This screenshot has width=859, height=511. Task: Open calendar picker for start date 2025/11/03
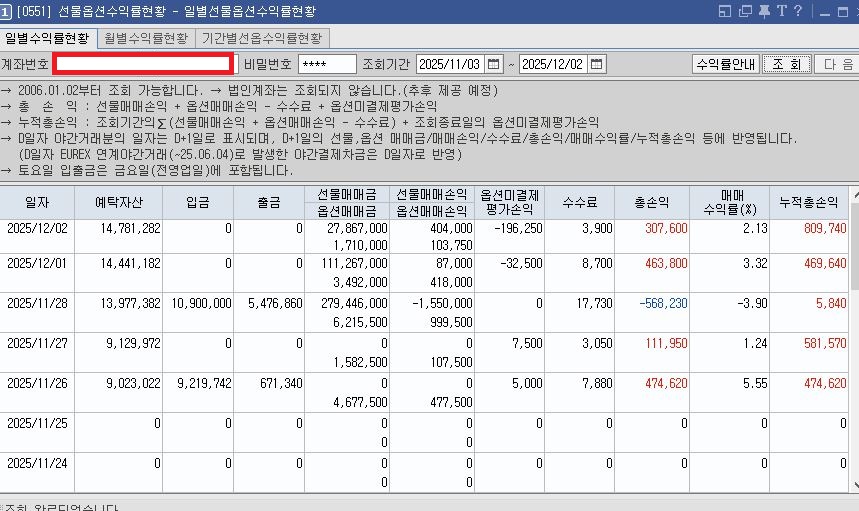(493, 64)
